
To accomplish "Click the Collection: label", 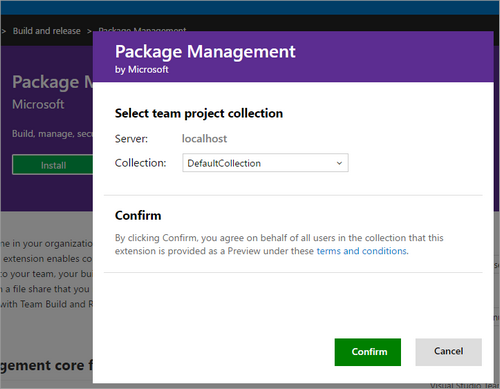I will point(140,163).
